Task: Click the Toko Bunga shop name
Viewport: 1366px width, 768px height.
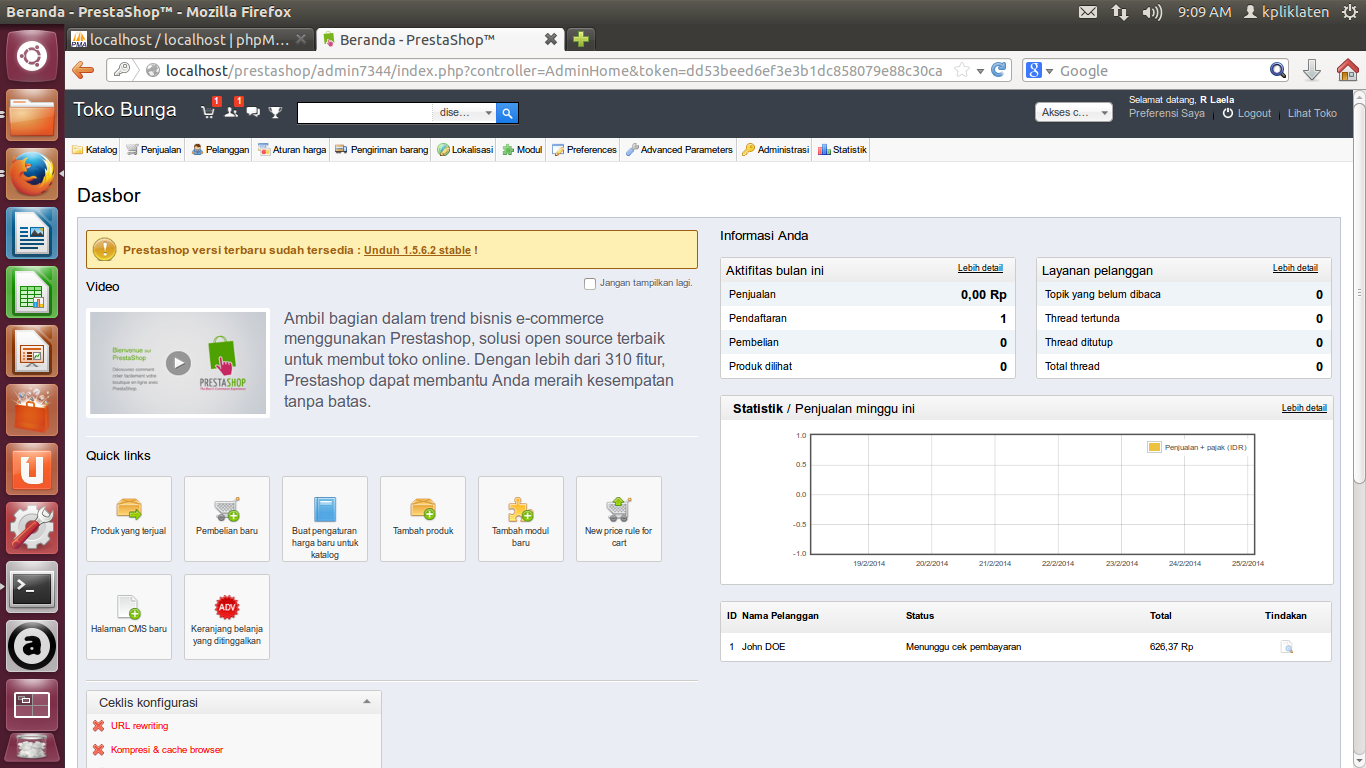Action: pyautogui.click(x=125, y=110)
